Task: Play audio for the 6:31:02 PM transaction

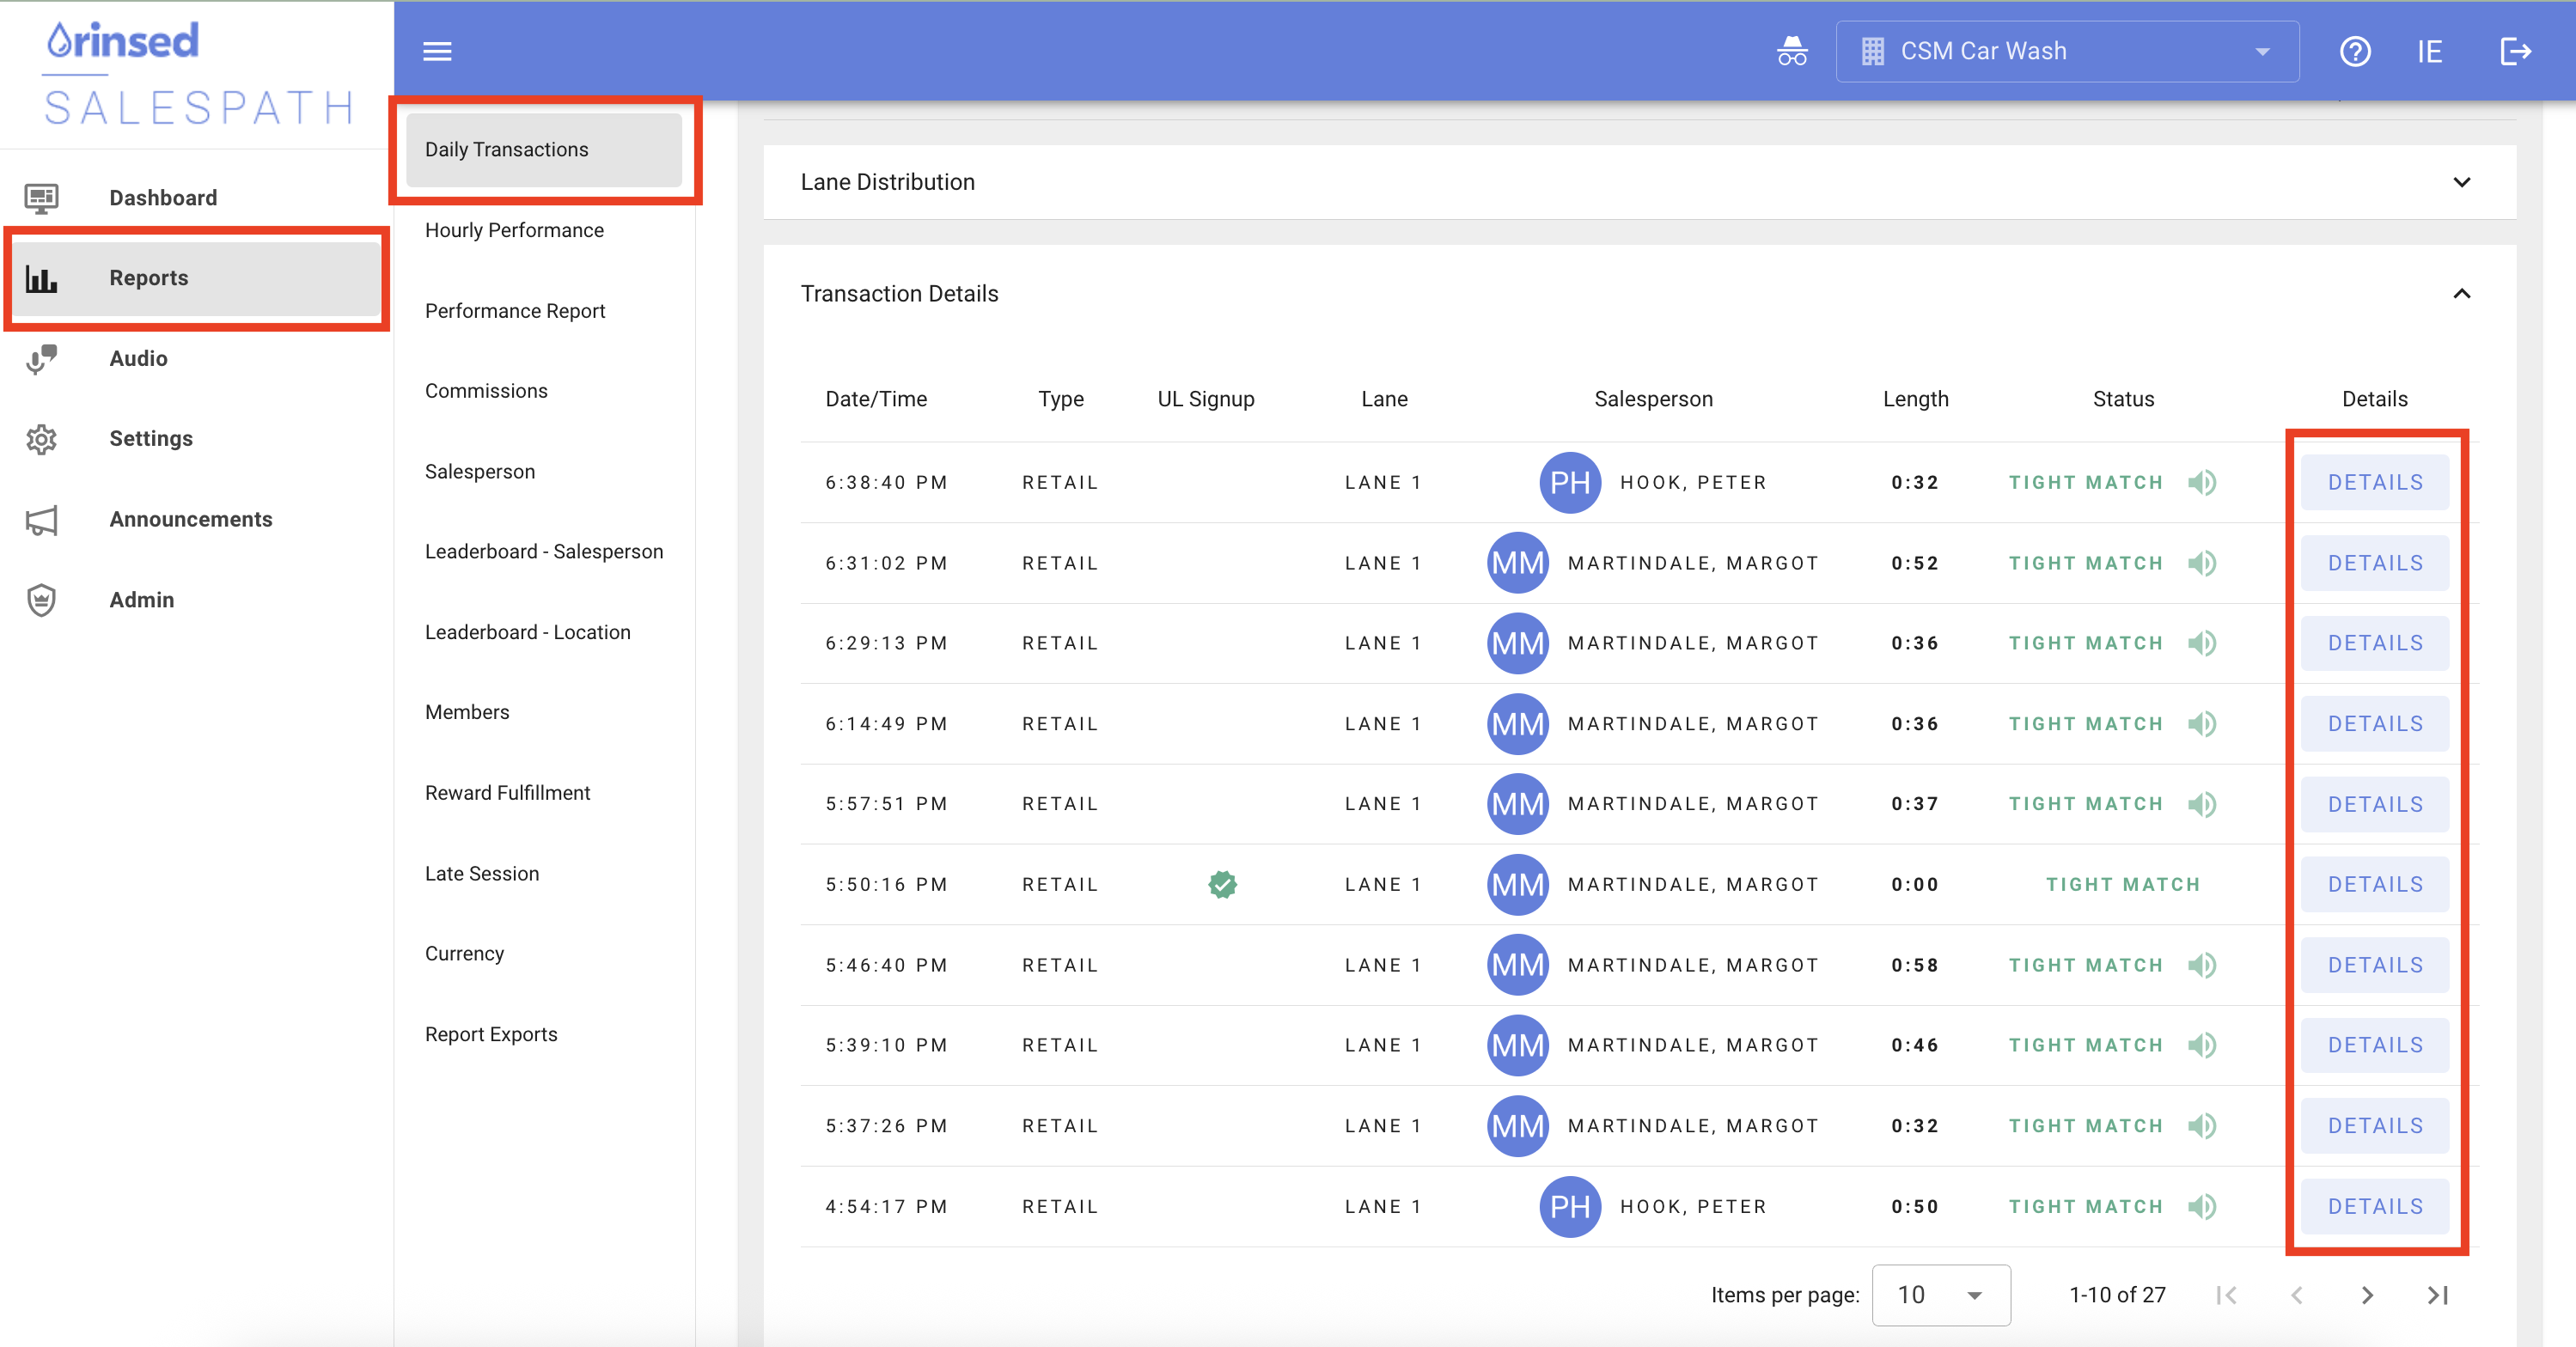Action: click(x=2201, y=563)
